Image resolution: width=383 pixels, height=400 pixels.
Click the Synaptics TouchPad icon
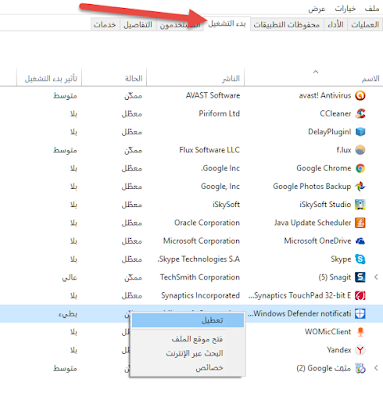click(x=360, y=295)
